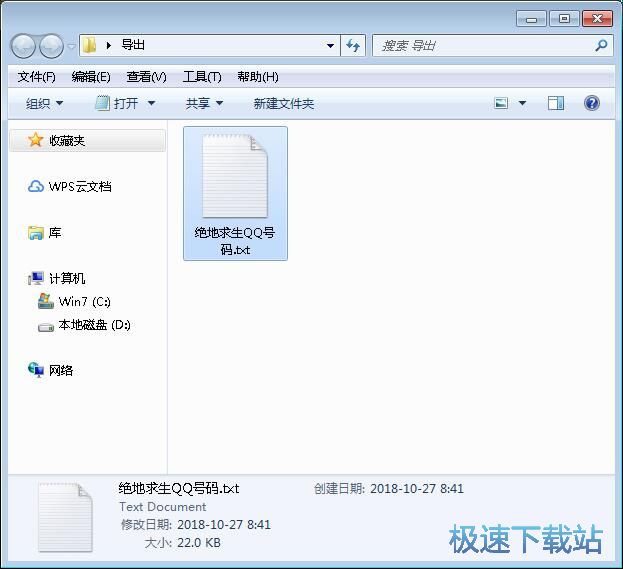This screenshot has width=623, height=569.
Task: Open the 帮助(H) menu
Action: pos(258,76)
